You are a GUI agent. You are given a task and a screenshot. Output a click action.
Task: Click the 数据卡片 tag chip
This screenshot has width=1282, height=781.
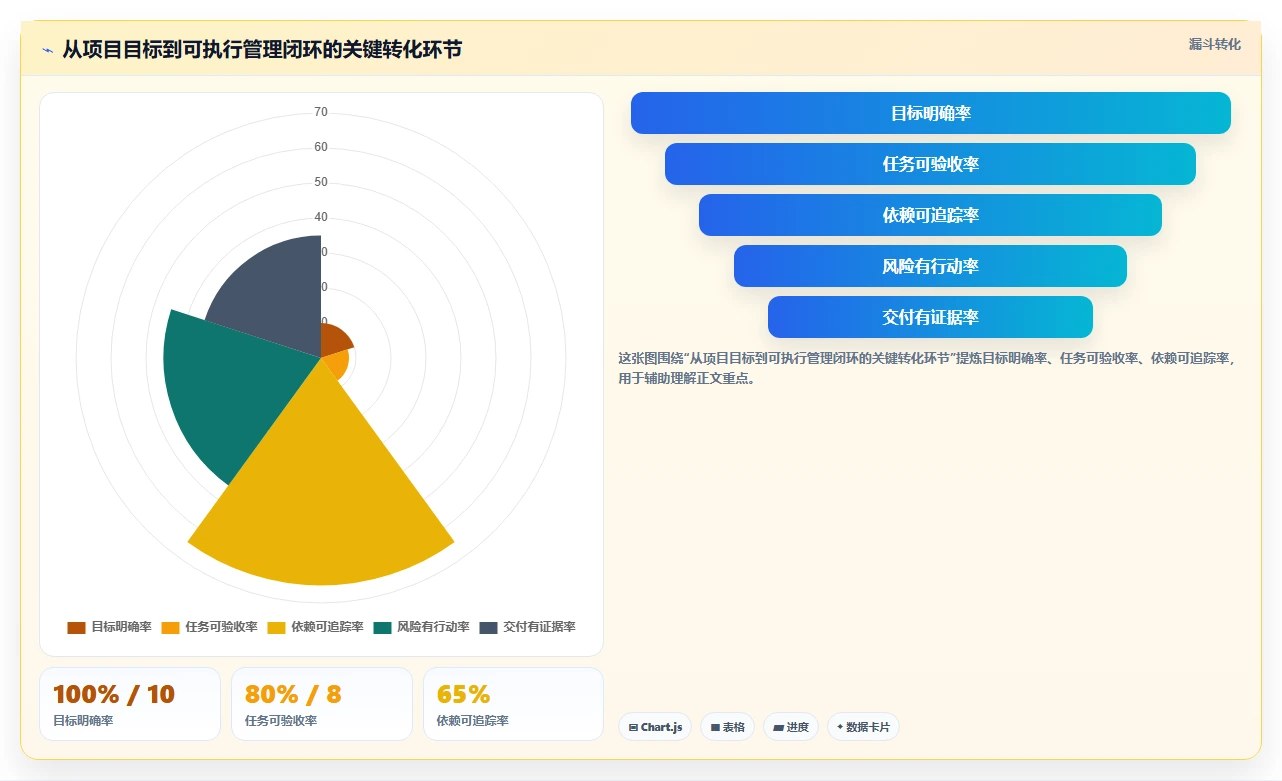click(863, 727)
